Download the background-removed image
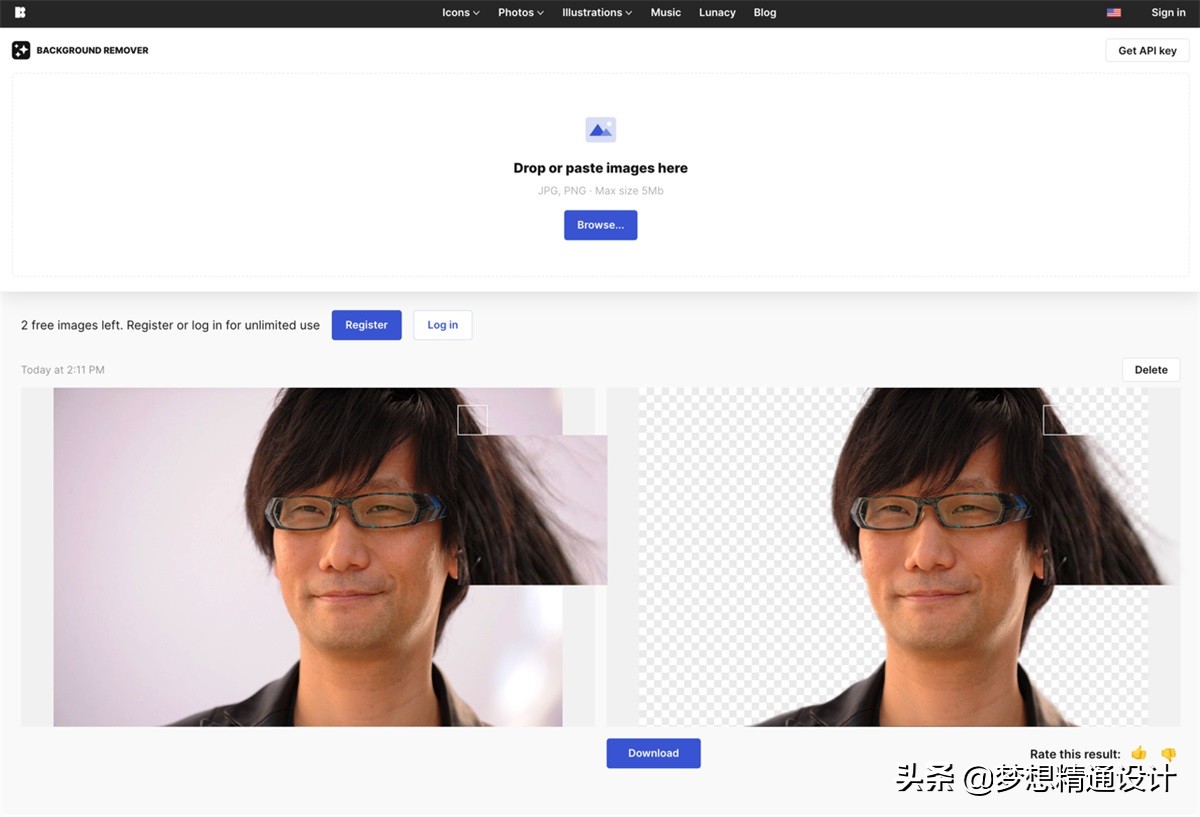Image resolution: width=1200 pixels, height=817 pixels. coord(653,753)
